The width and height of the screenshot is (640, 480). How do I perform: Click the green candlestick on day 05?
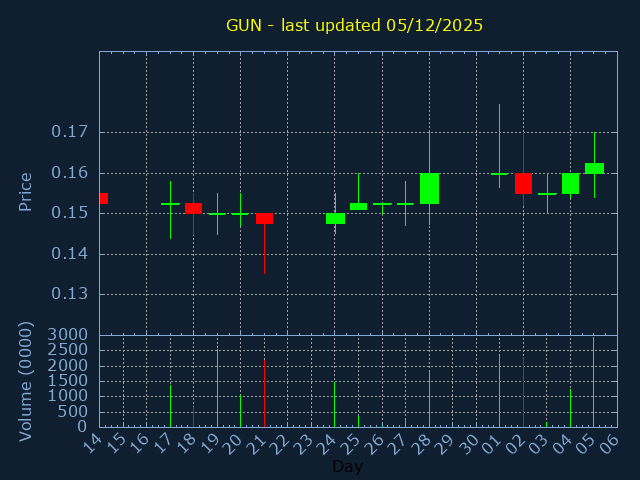point(594,168)
